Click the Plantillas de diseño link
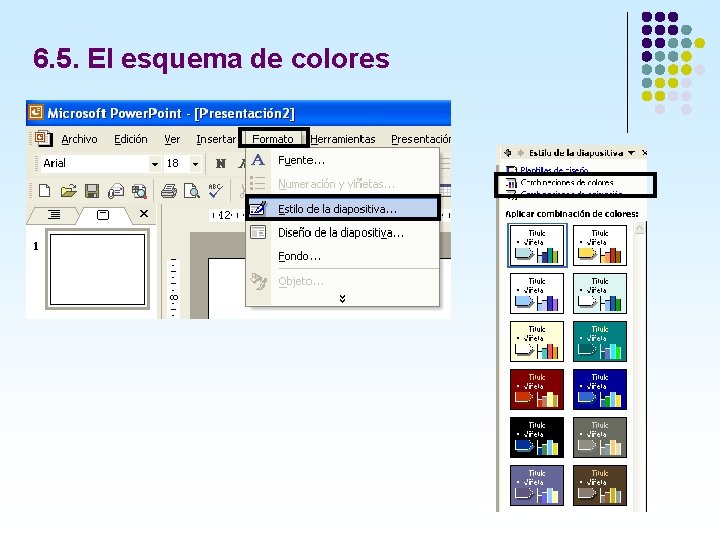 [554, 170]
